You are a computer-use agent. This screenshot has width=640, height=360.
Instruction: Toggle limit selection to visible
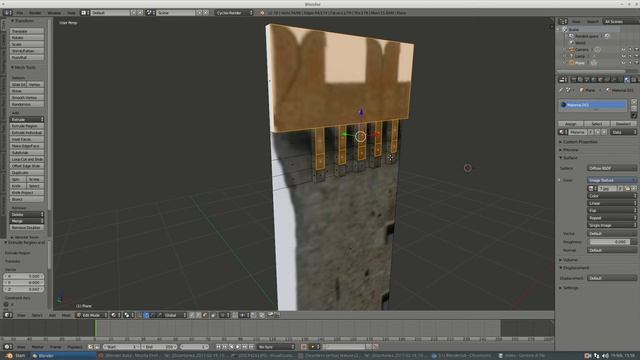pyautogui.click(x=213, y=315)
